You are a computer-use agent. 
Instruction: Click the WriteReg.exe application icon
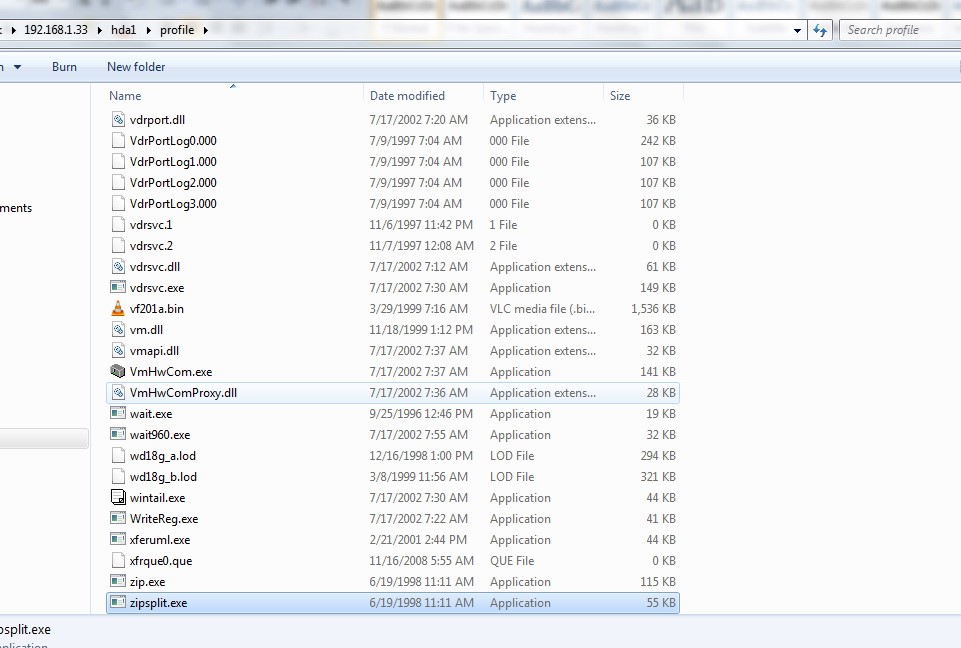[118, 519]
